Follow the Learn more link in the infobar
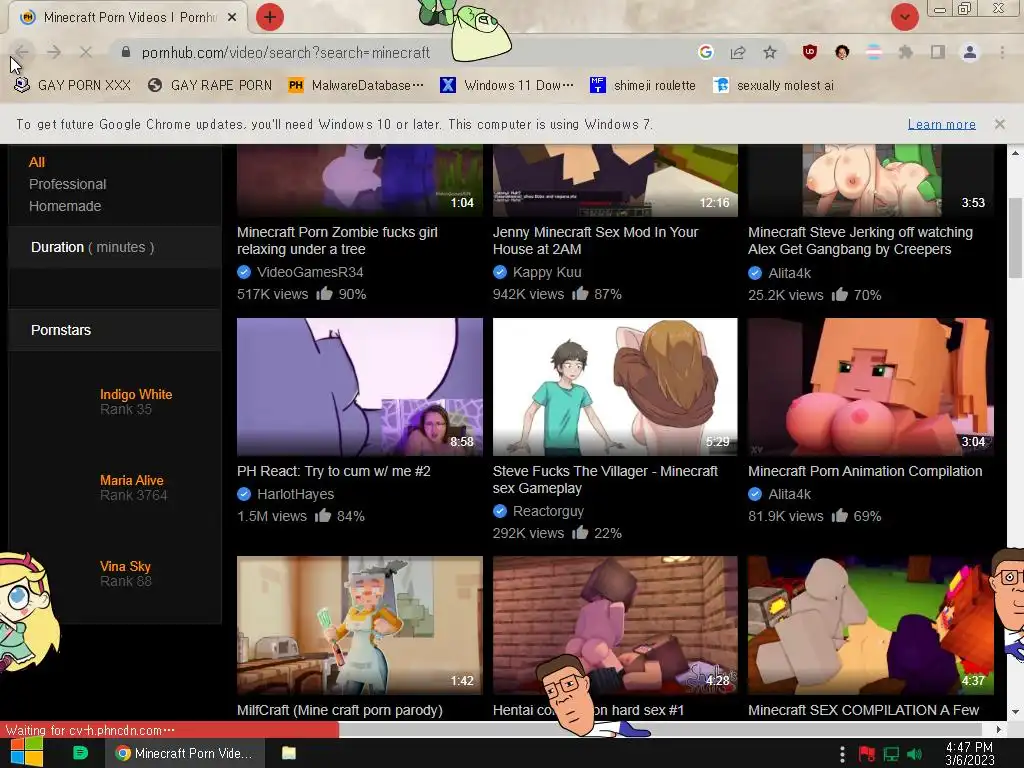1024x768 pixels. (x=942, y=124)
